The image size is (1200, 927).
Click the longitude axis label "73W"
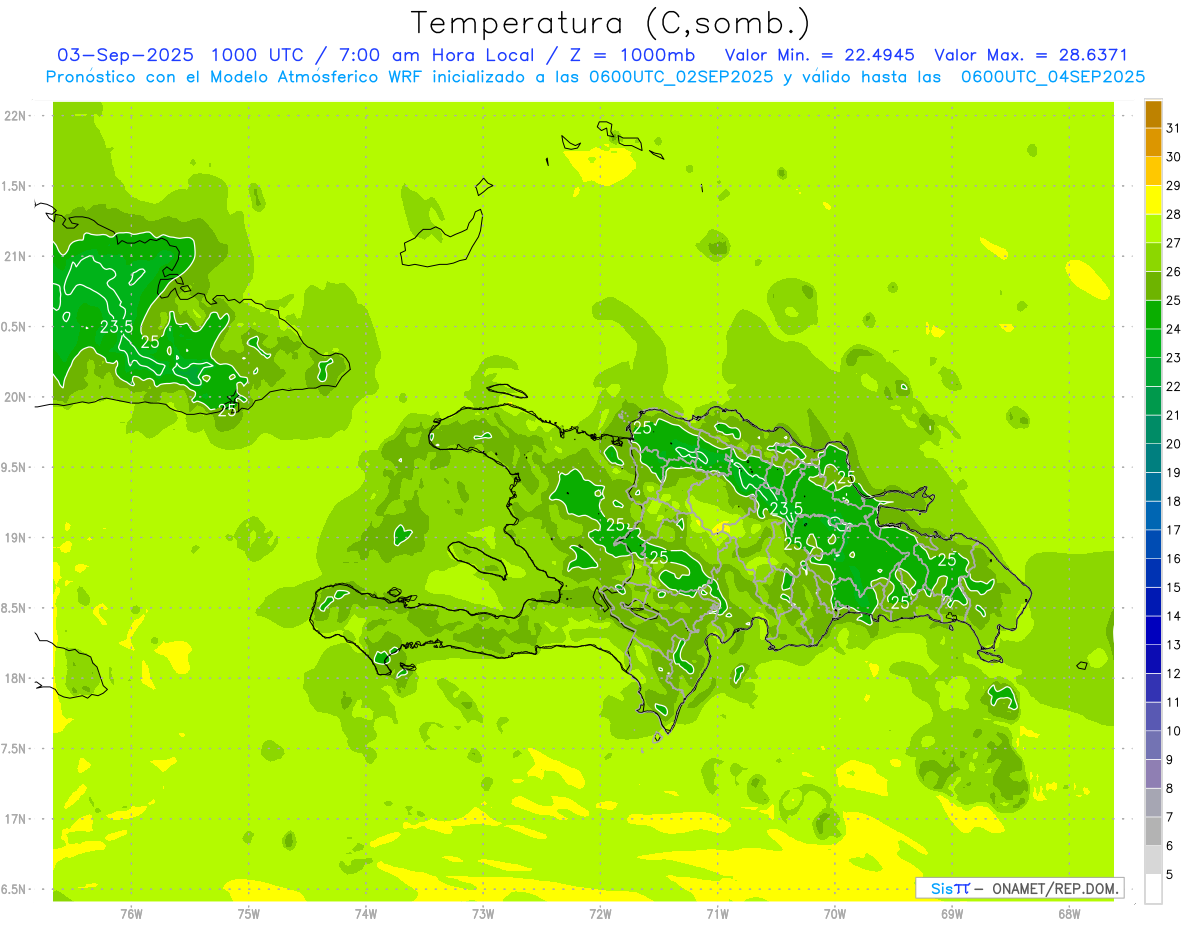483,914
